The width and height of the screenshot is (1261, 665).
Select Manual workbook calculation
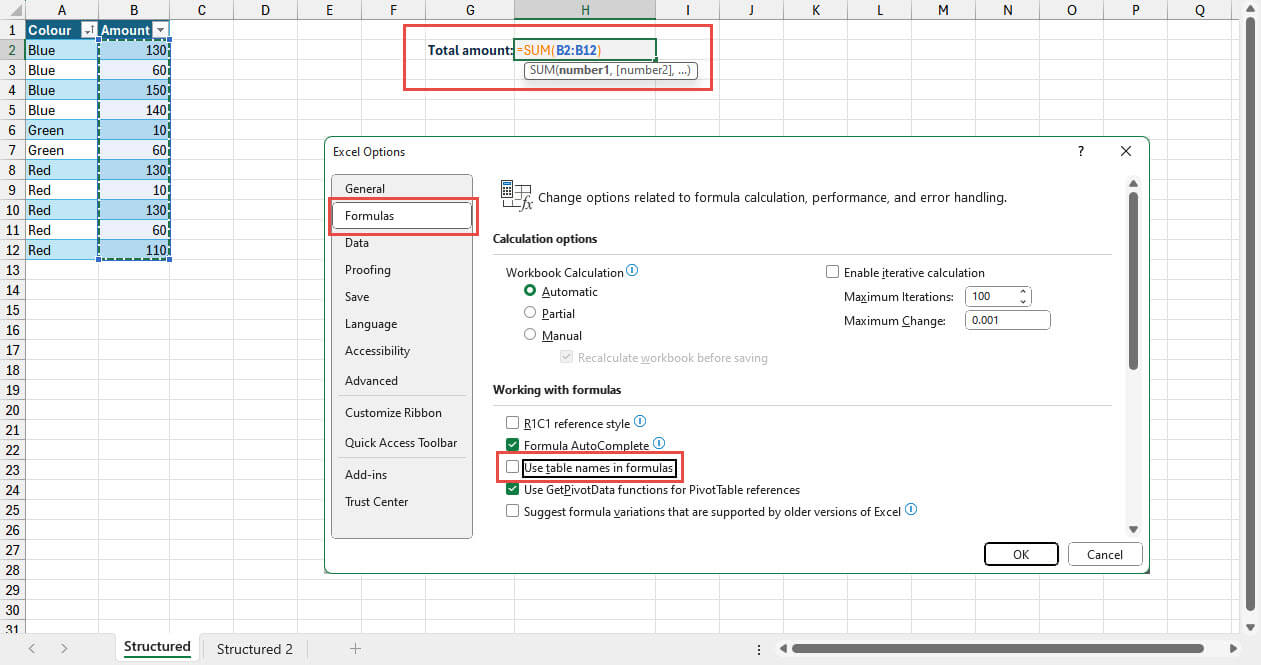coord(529,334)
